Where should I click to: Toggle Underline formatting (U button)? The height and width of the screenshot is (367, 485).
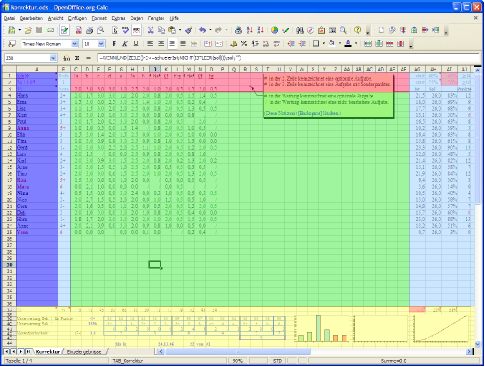(136, 44)
